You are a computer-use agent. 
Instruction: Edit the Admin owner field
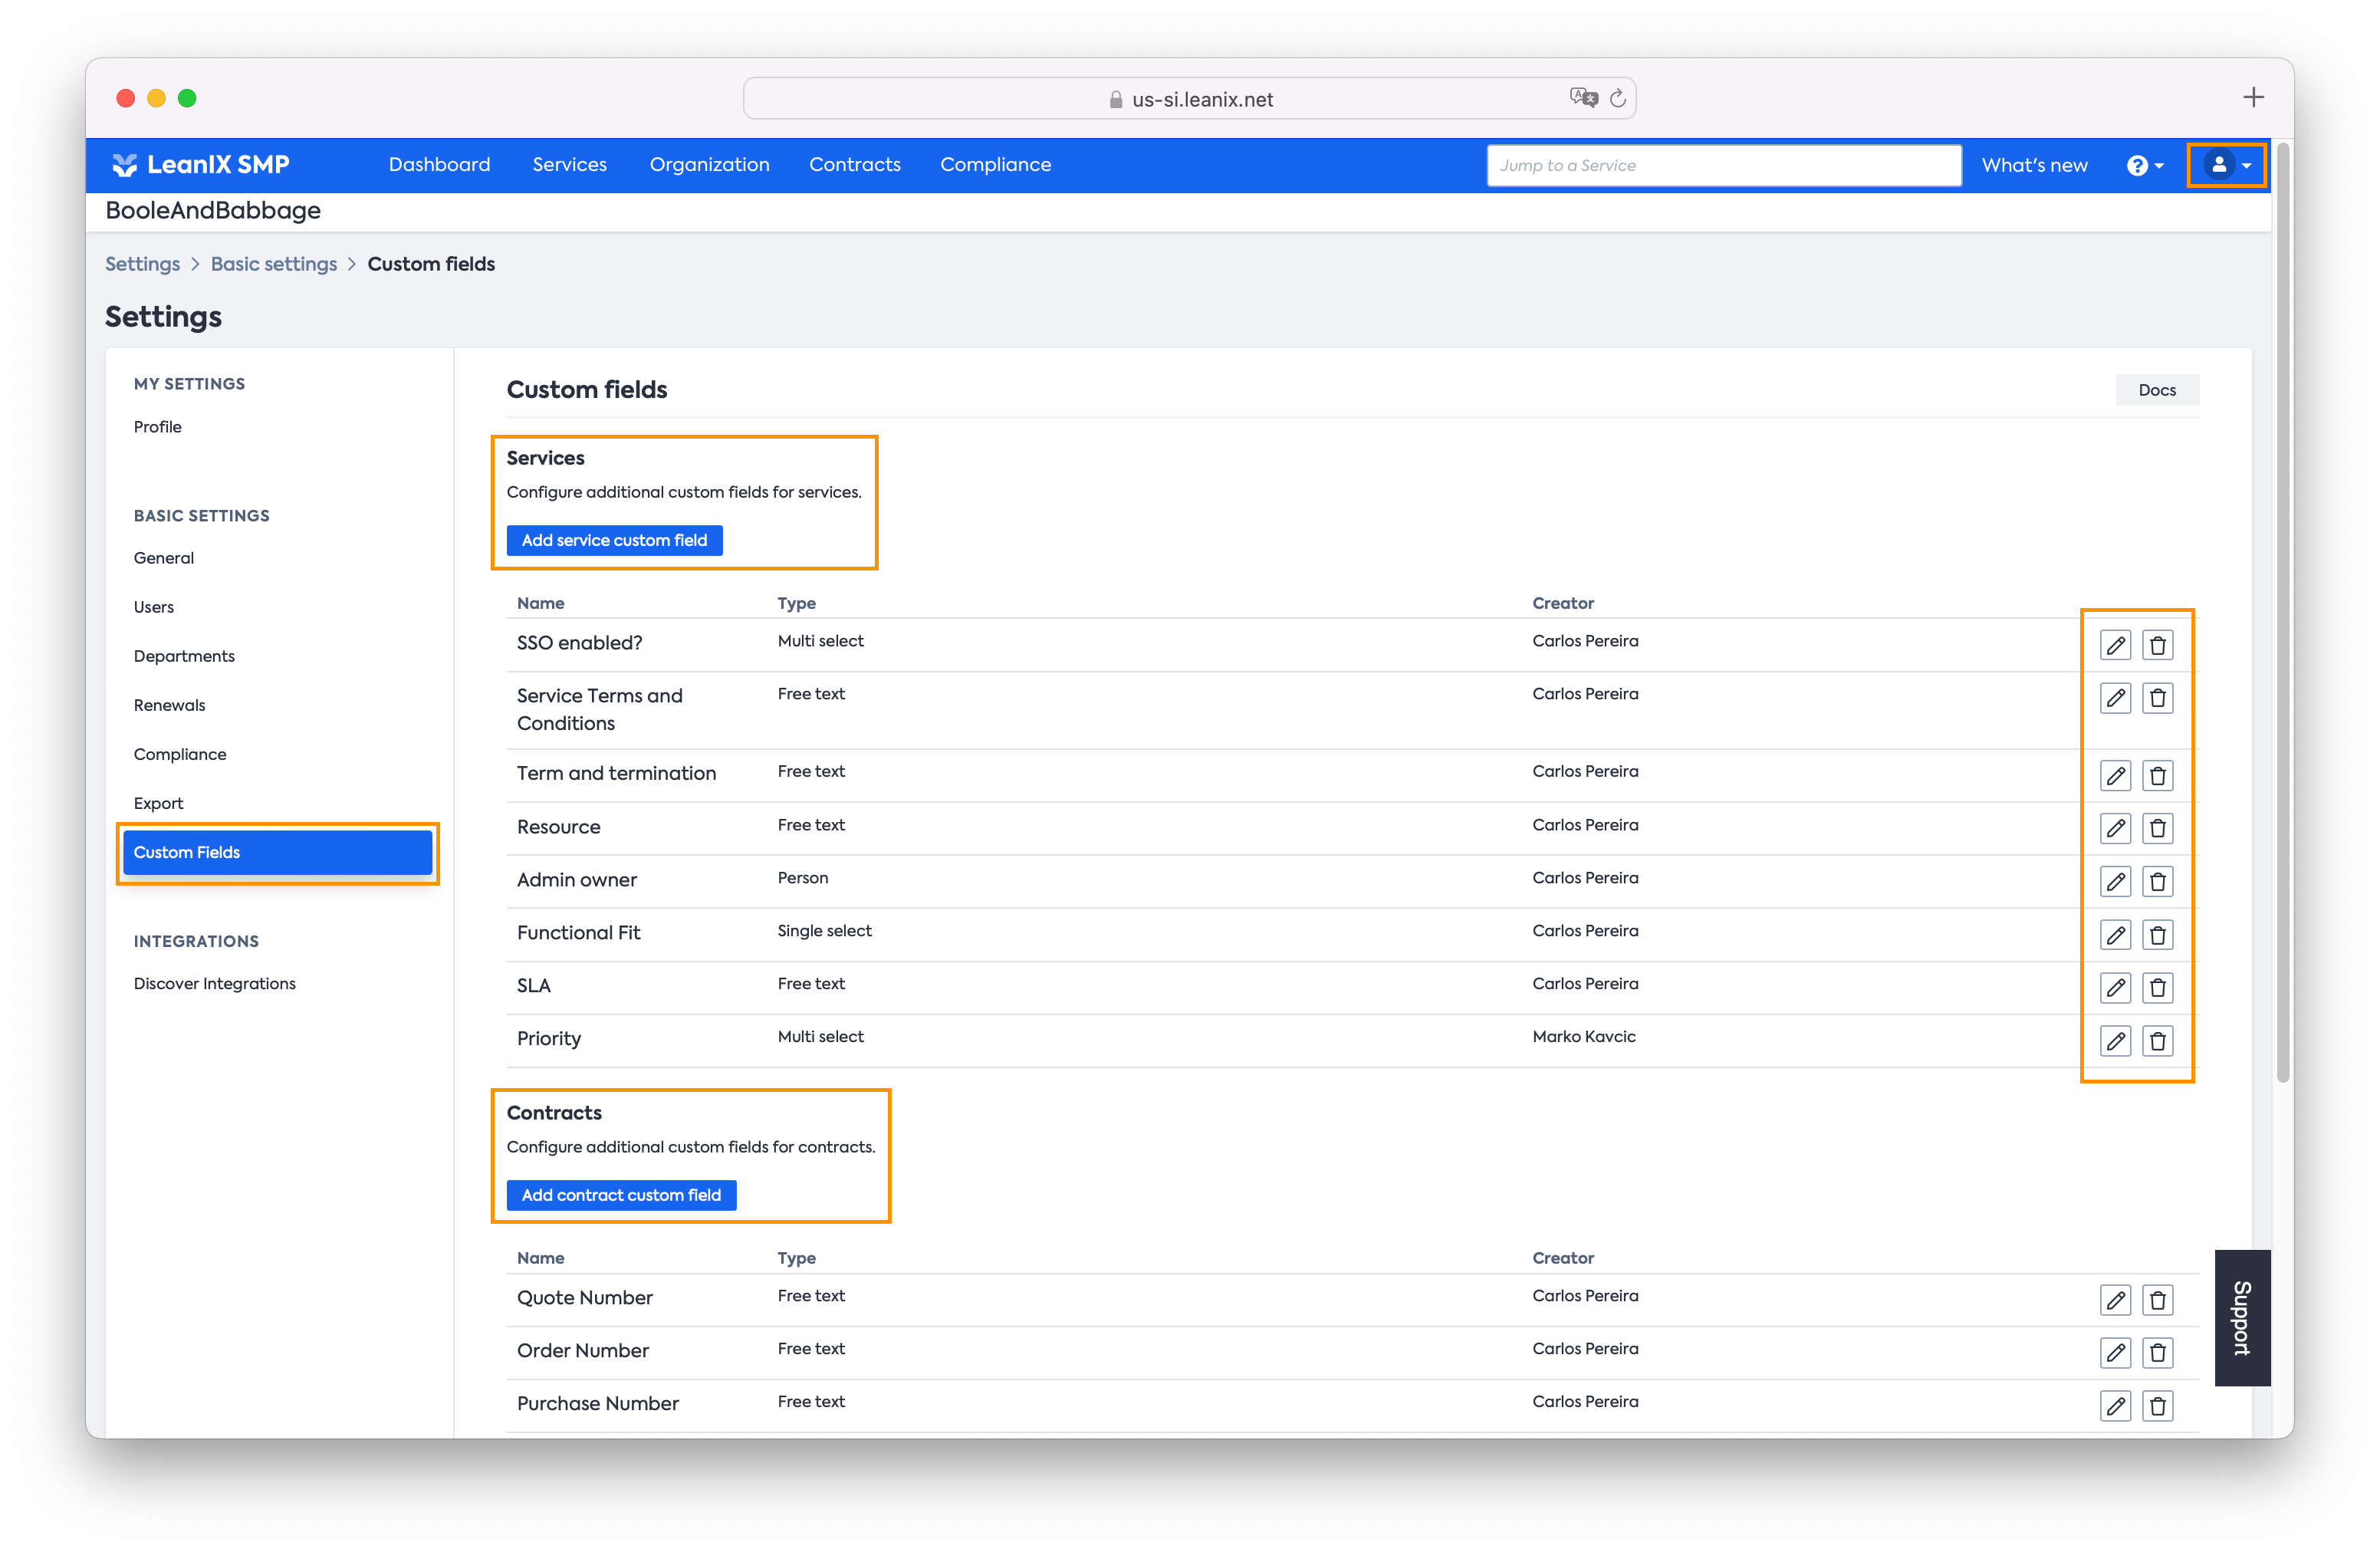(x=2115, y=881)
